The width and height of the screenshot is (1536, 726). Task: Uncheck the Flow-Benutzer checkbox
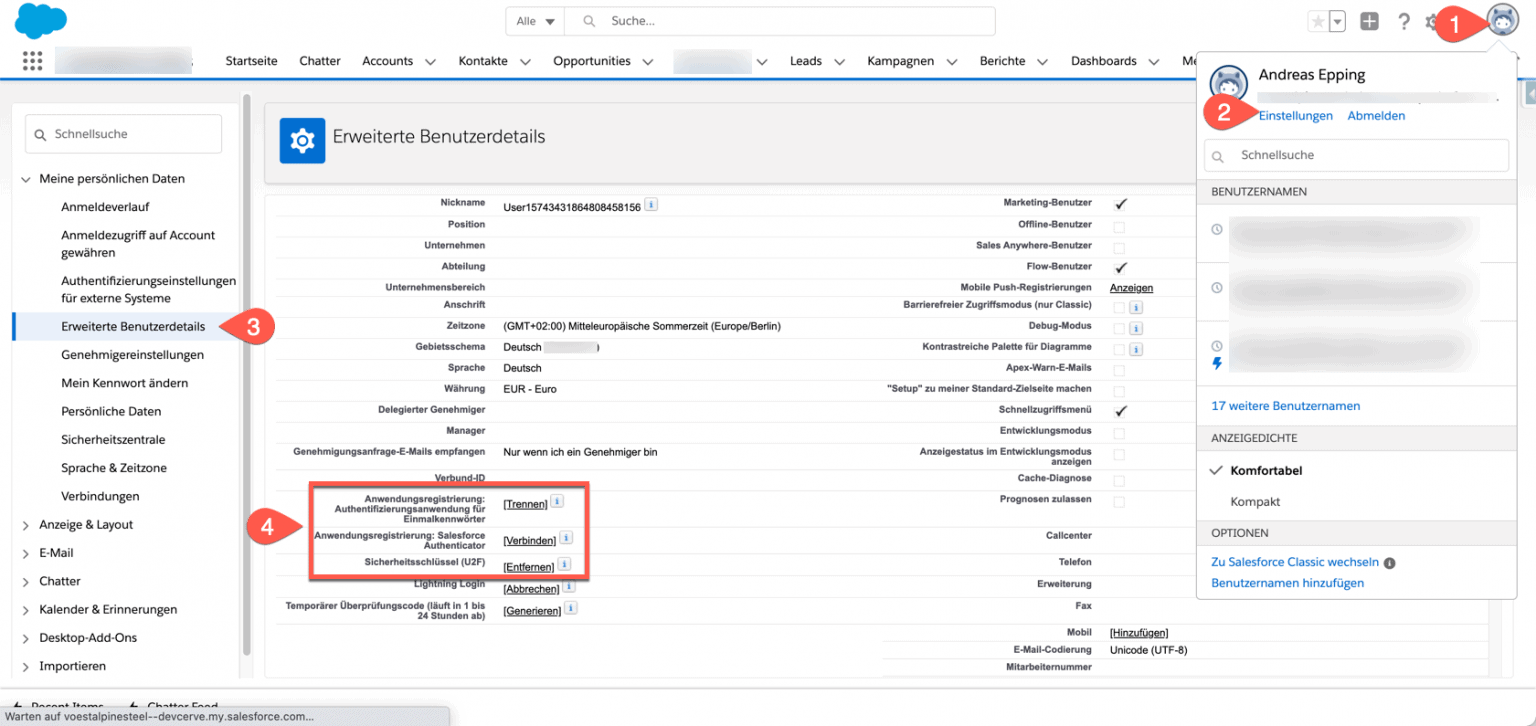click(1120, 266)
